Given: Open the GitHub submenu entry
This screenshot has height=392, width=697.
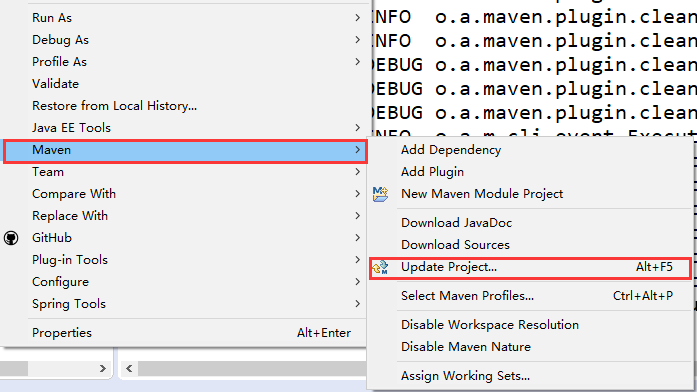Looking at the screenshot, I should pos(184,238).
